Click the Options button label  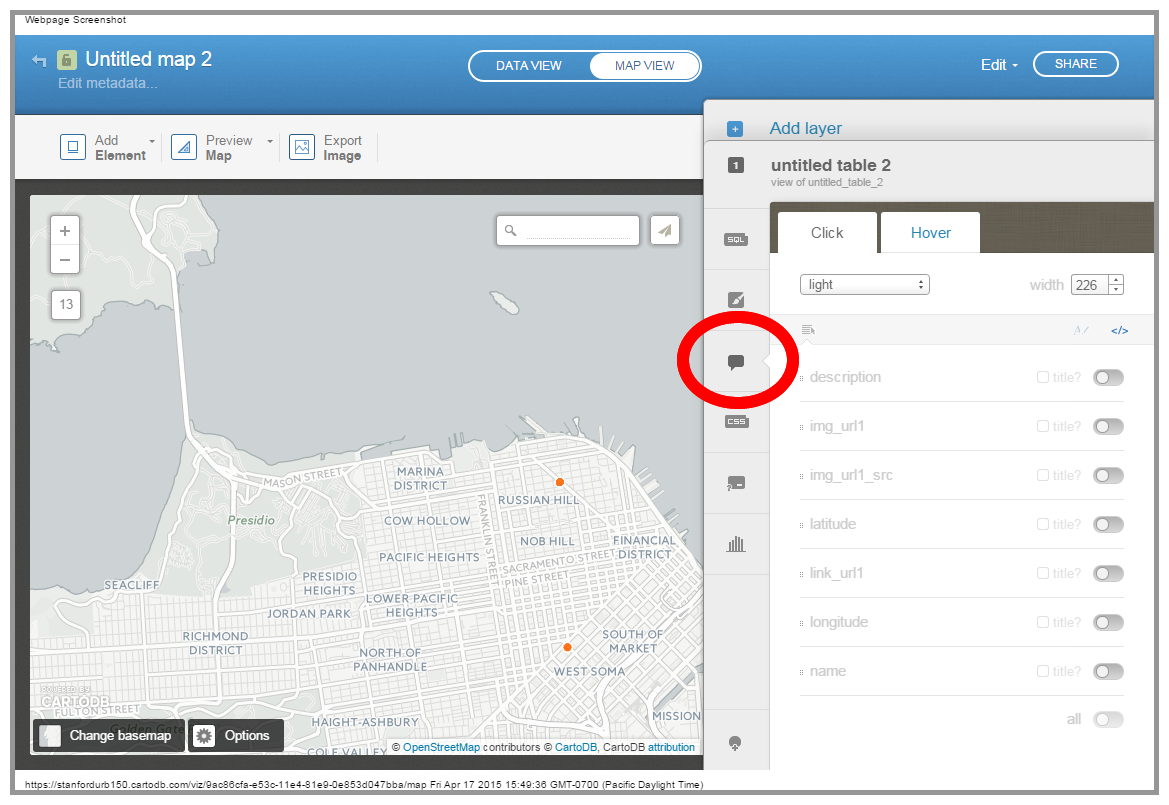[247, 736]
